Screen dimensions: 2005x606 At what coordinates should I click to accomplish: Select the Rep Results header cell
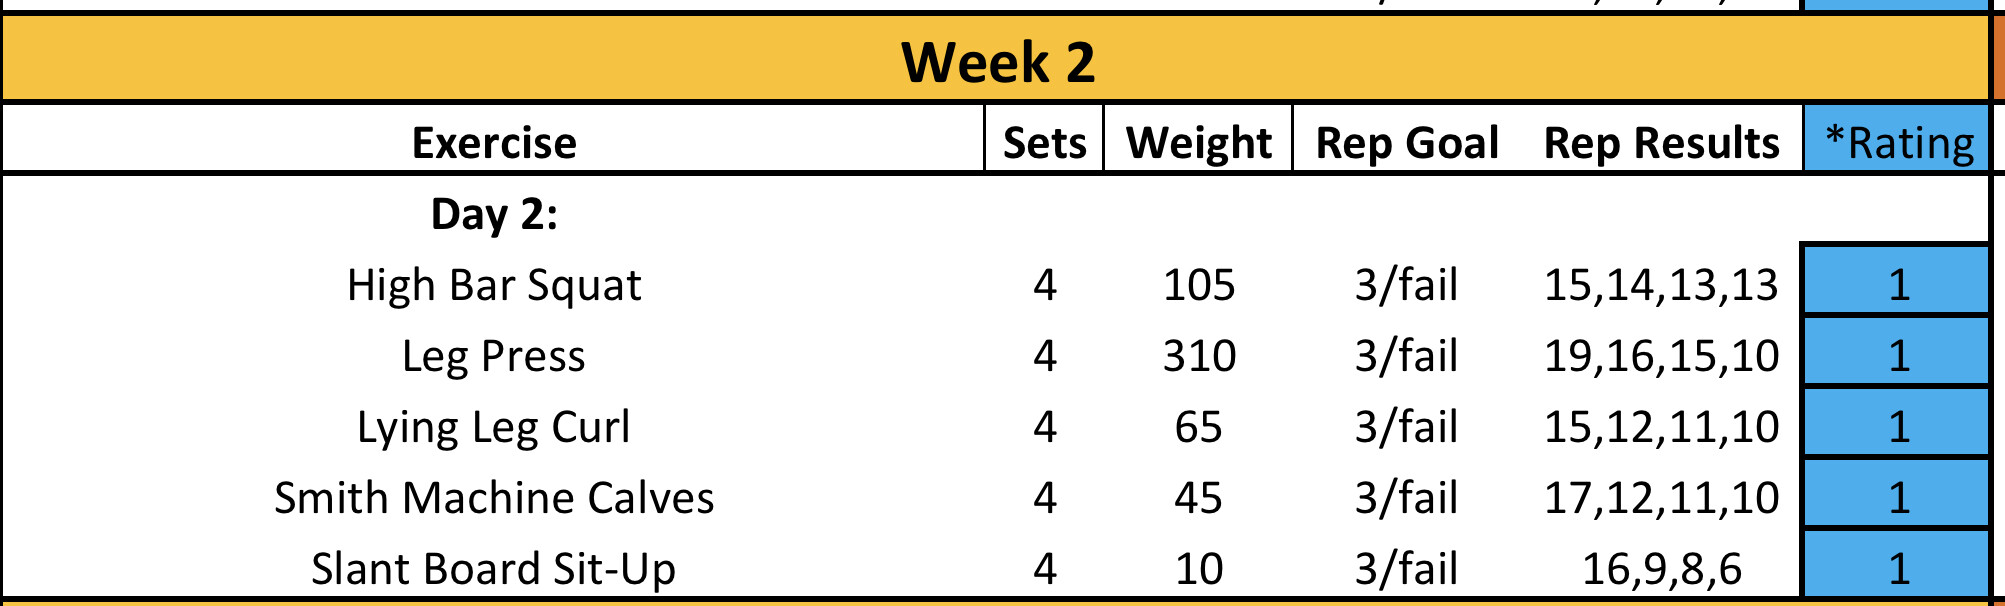point(1661,143)
